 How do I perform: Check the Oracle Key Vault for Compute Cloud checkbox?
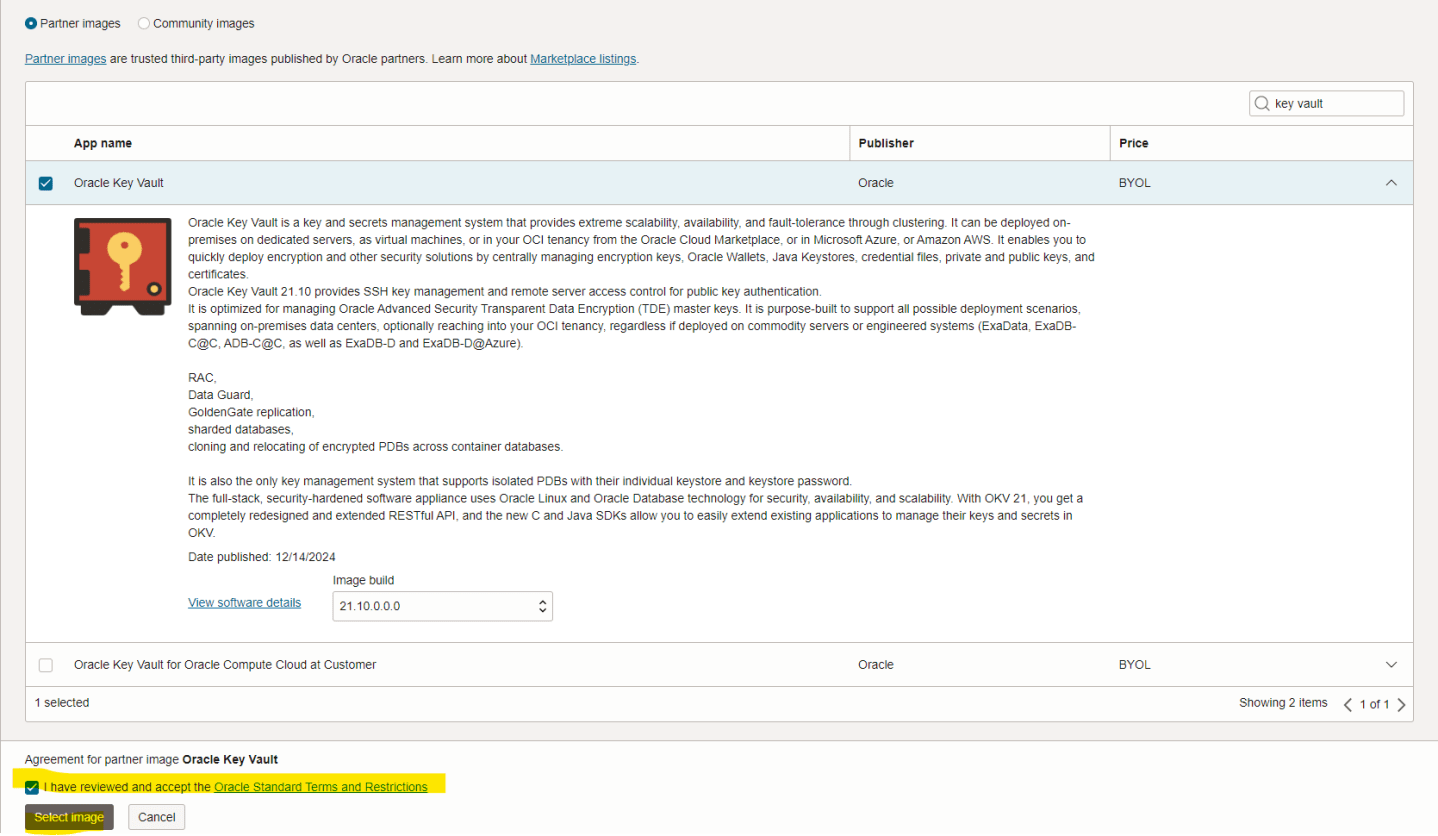tap(45, 664)
